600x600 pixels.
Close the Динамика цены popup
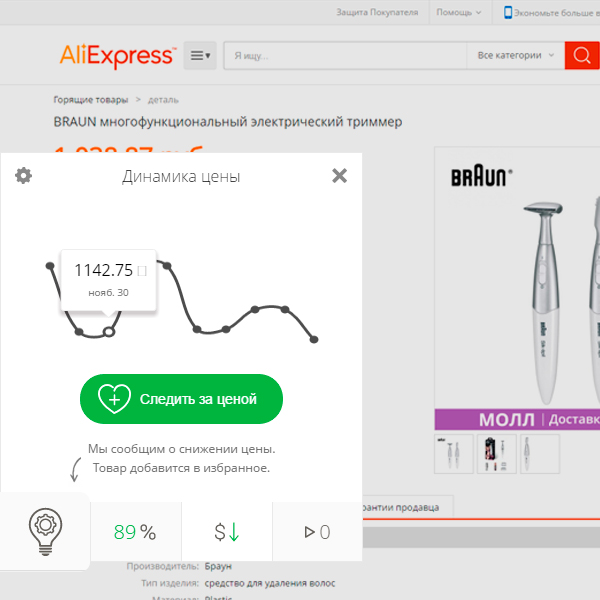click(x=339, y=176)
